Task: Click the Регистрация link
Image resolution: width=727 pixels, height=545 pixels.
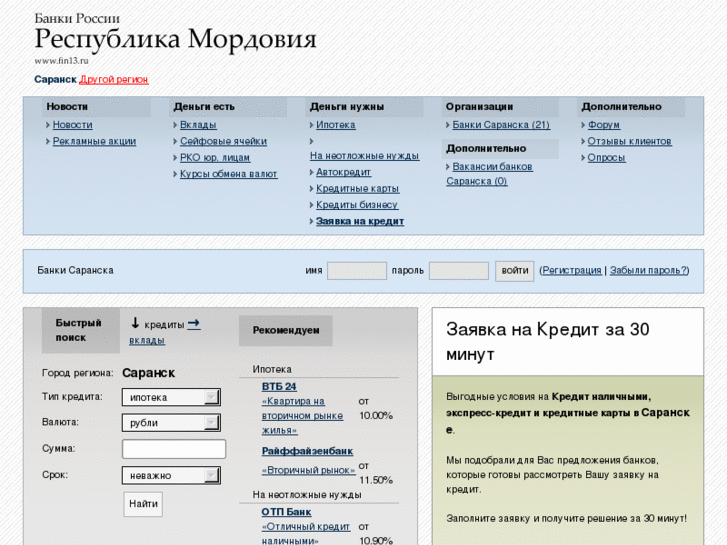Action: coord(572,270)
